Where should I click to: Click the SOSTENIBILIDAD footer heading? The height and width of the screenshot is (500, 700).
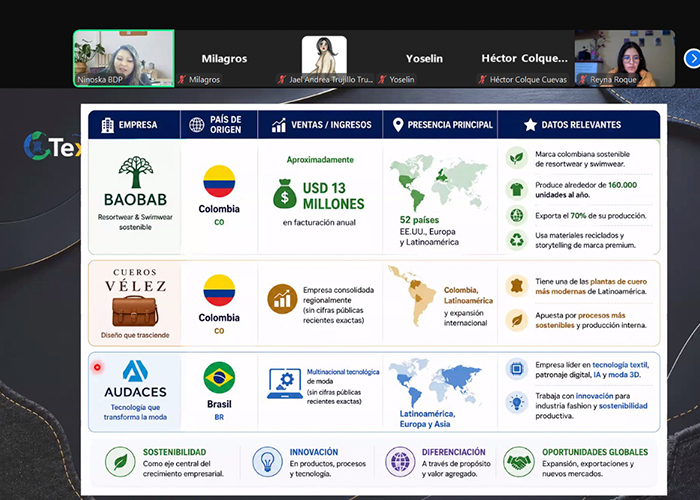point(175,452)
